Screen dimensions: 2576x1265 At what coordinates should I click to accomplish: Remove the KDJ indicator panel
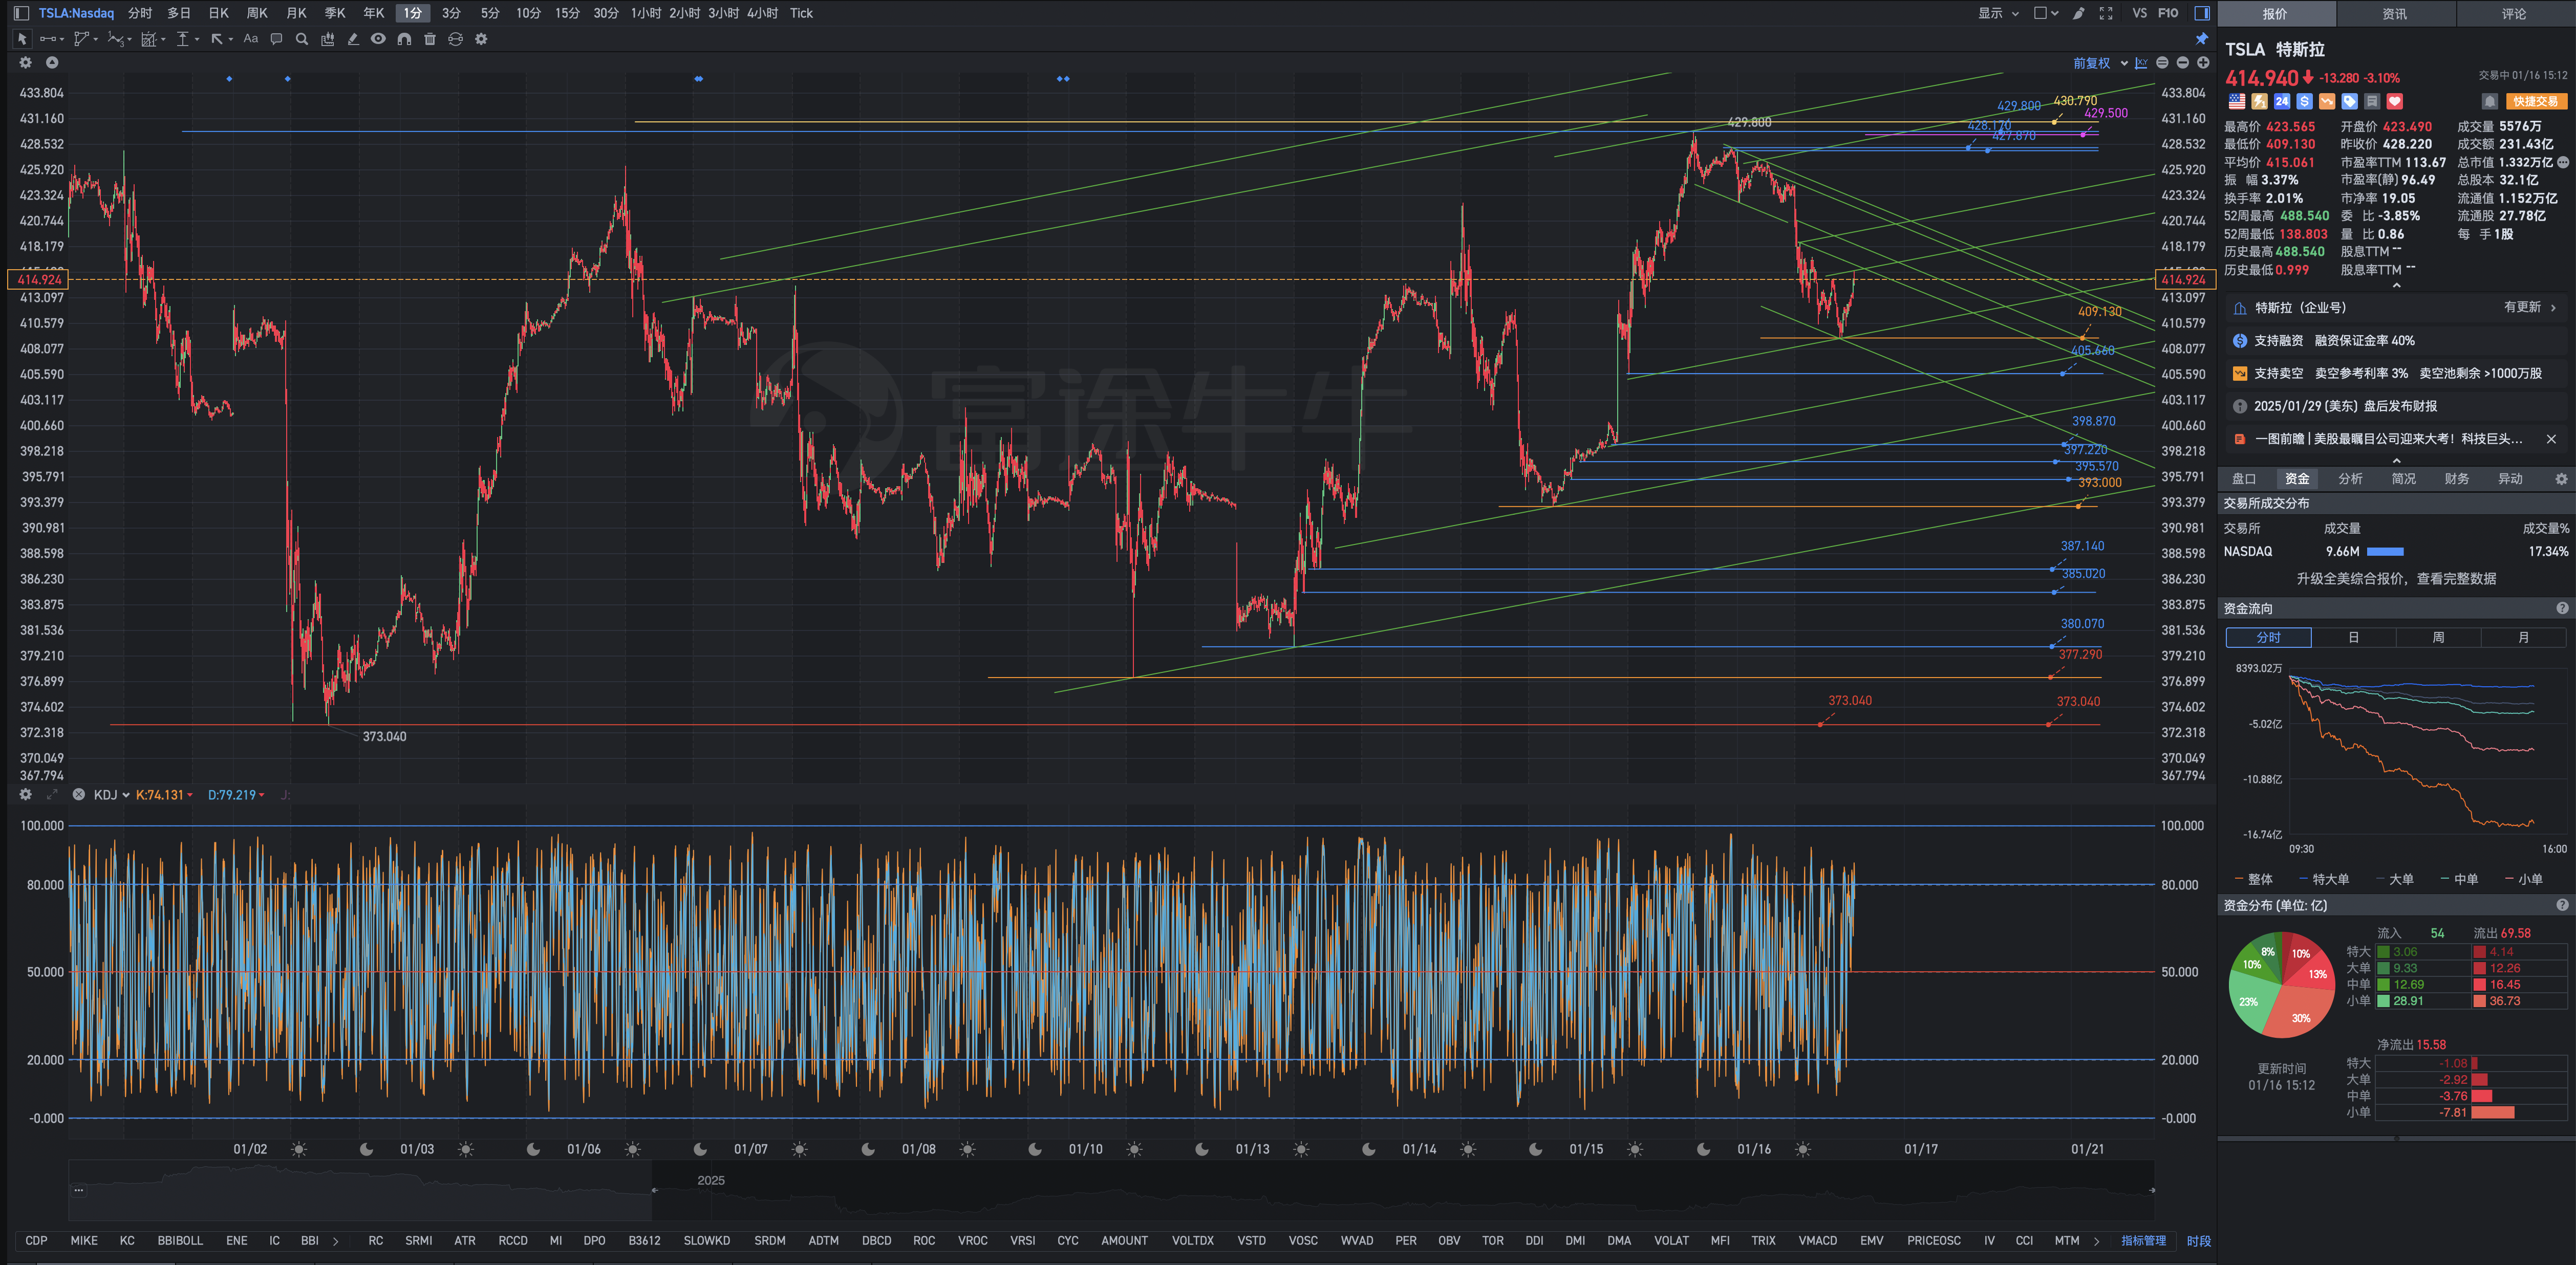pos(78,794)
